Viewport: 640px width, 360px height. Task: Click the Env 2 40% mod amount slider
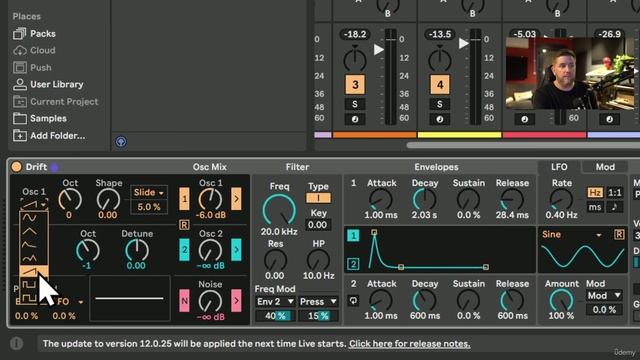(x=275, y=316)
